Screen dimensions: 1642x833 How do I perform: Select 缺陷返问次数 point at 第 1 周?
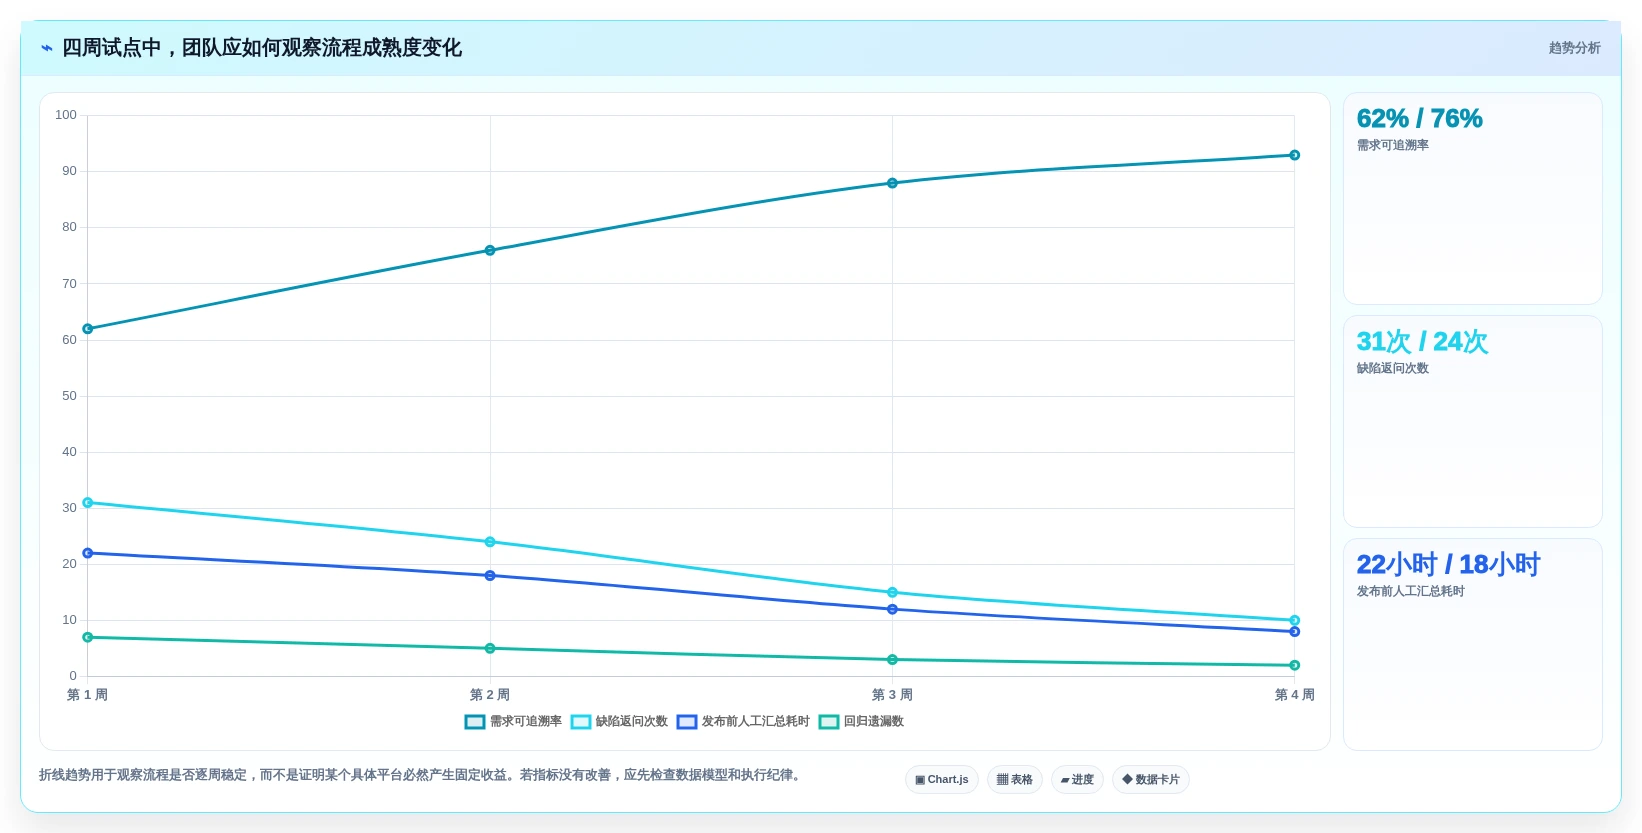[88, 503]
